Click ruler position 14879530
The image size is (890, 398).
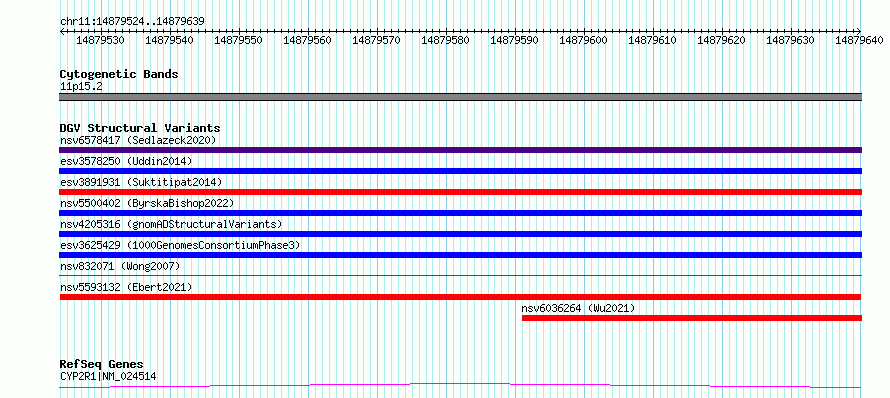coord(100,40)
